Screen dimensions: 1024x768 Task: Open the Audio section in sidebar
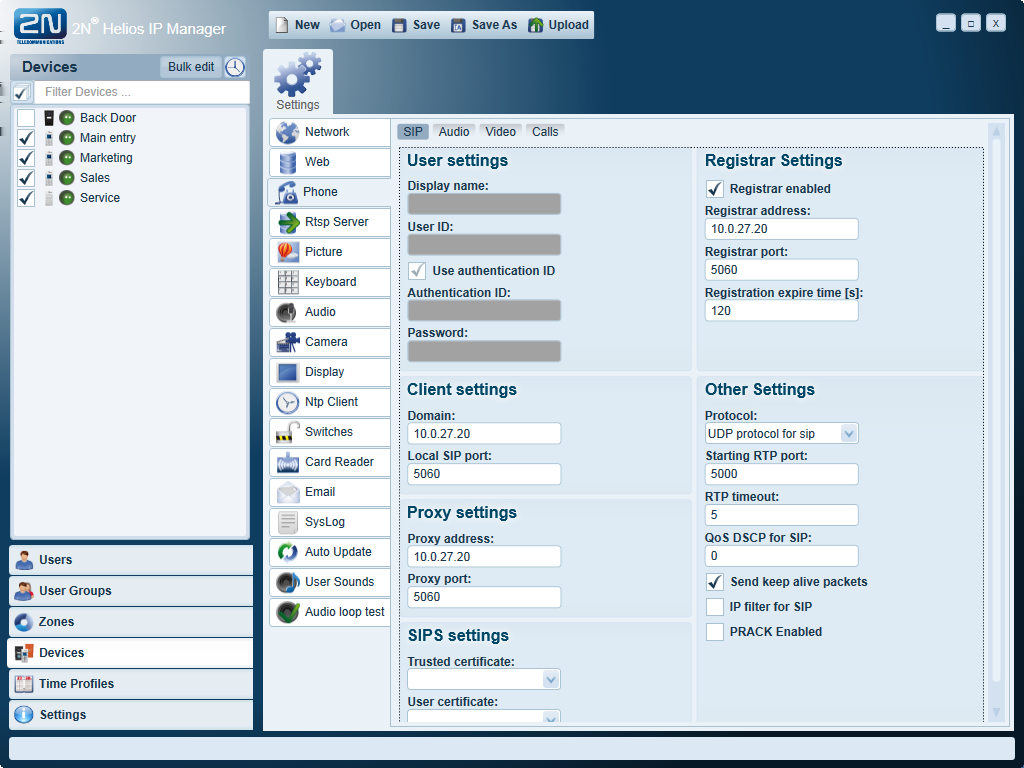pyautogui.click(x=330, y=312)
